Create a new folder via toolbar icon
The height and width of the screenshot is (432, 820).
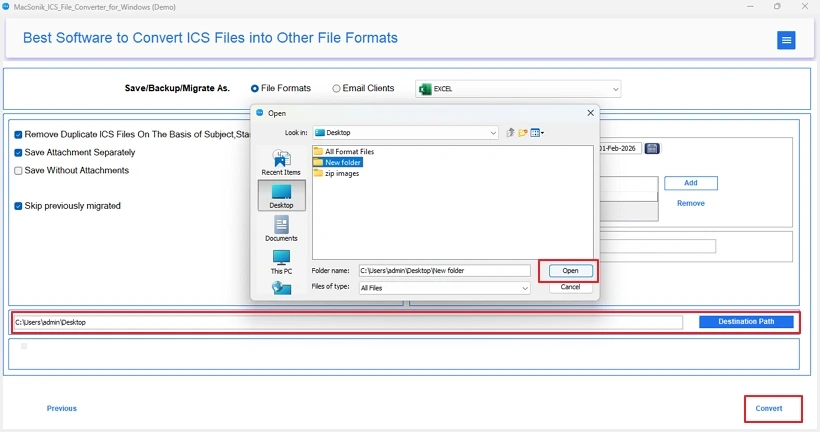[x=522, y=133]
